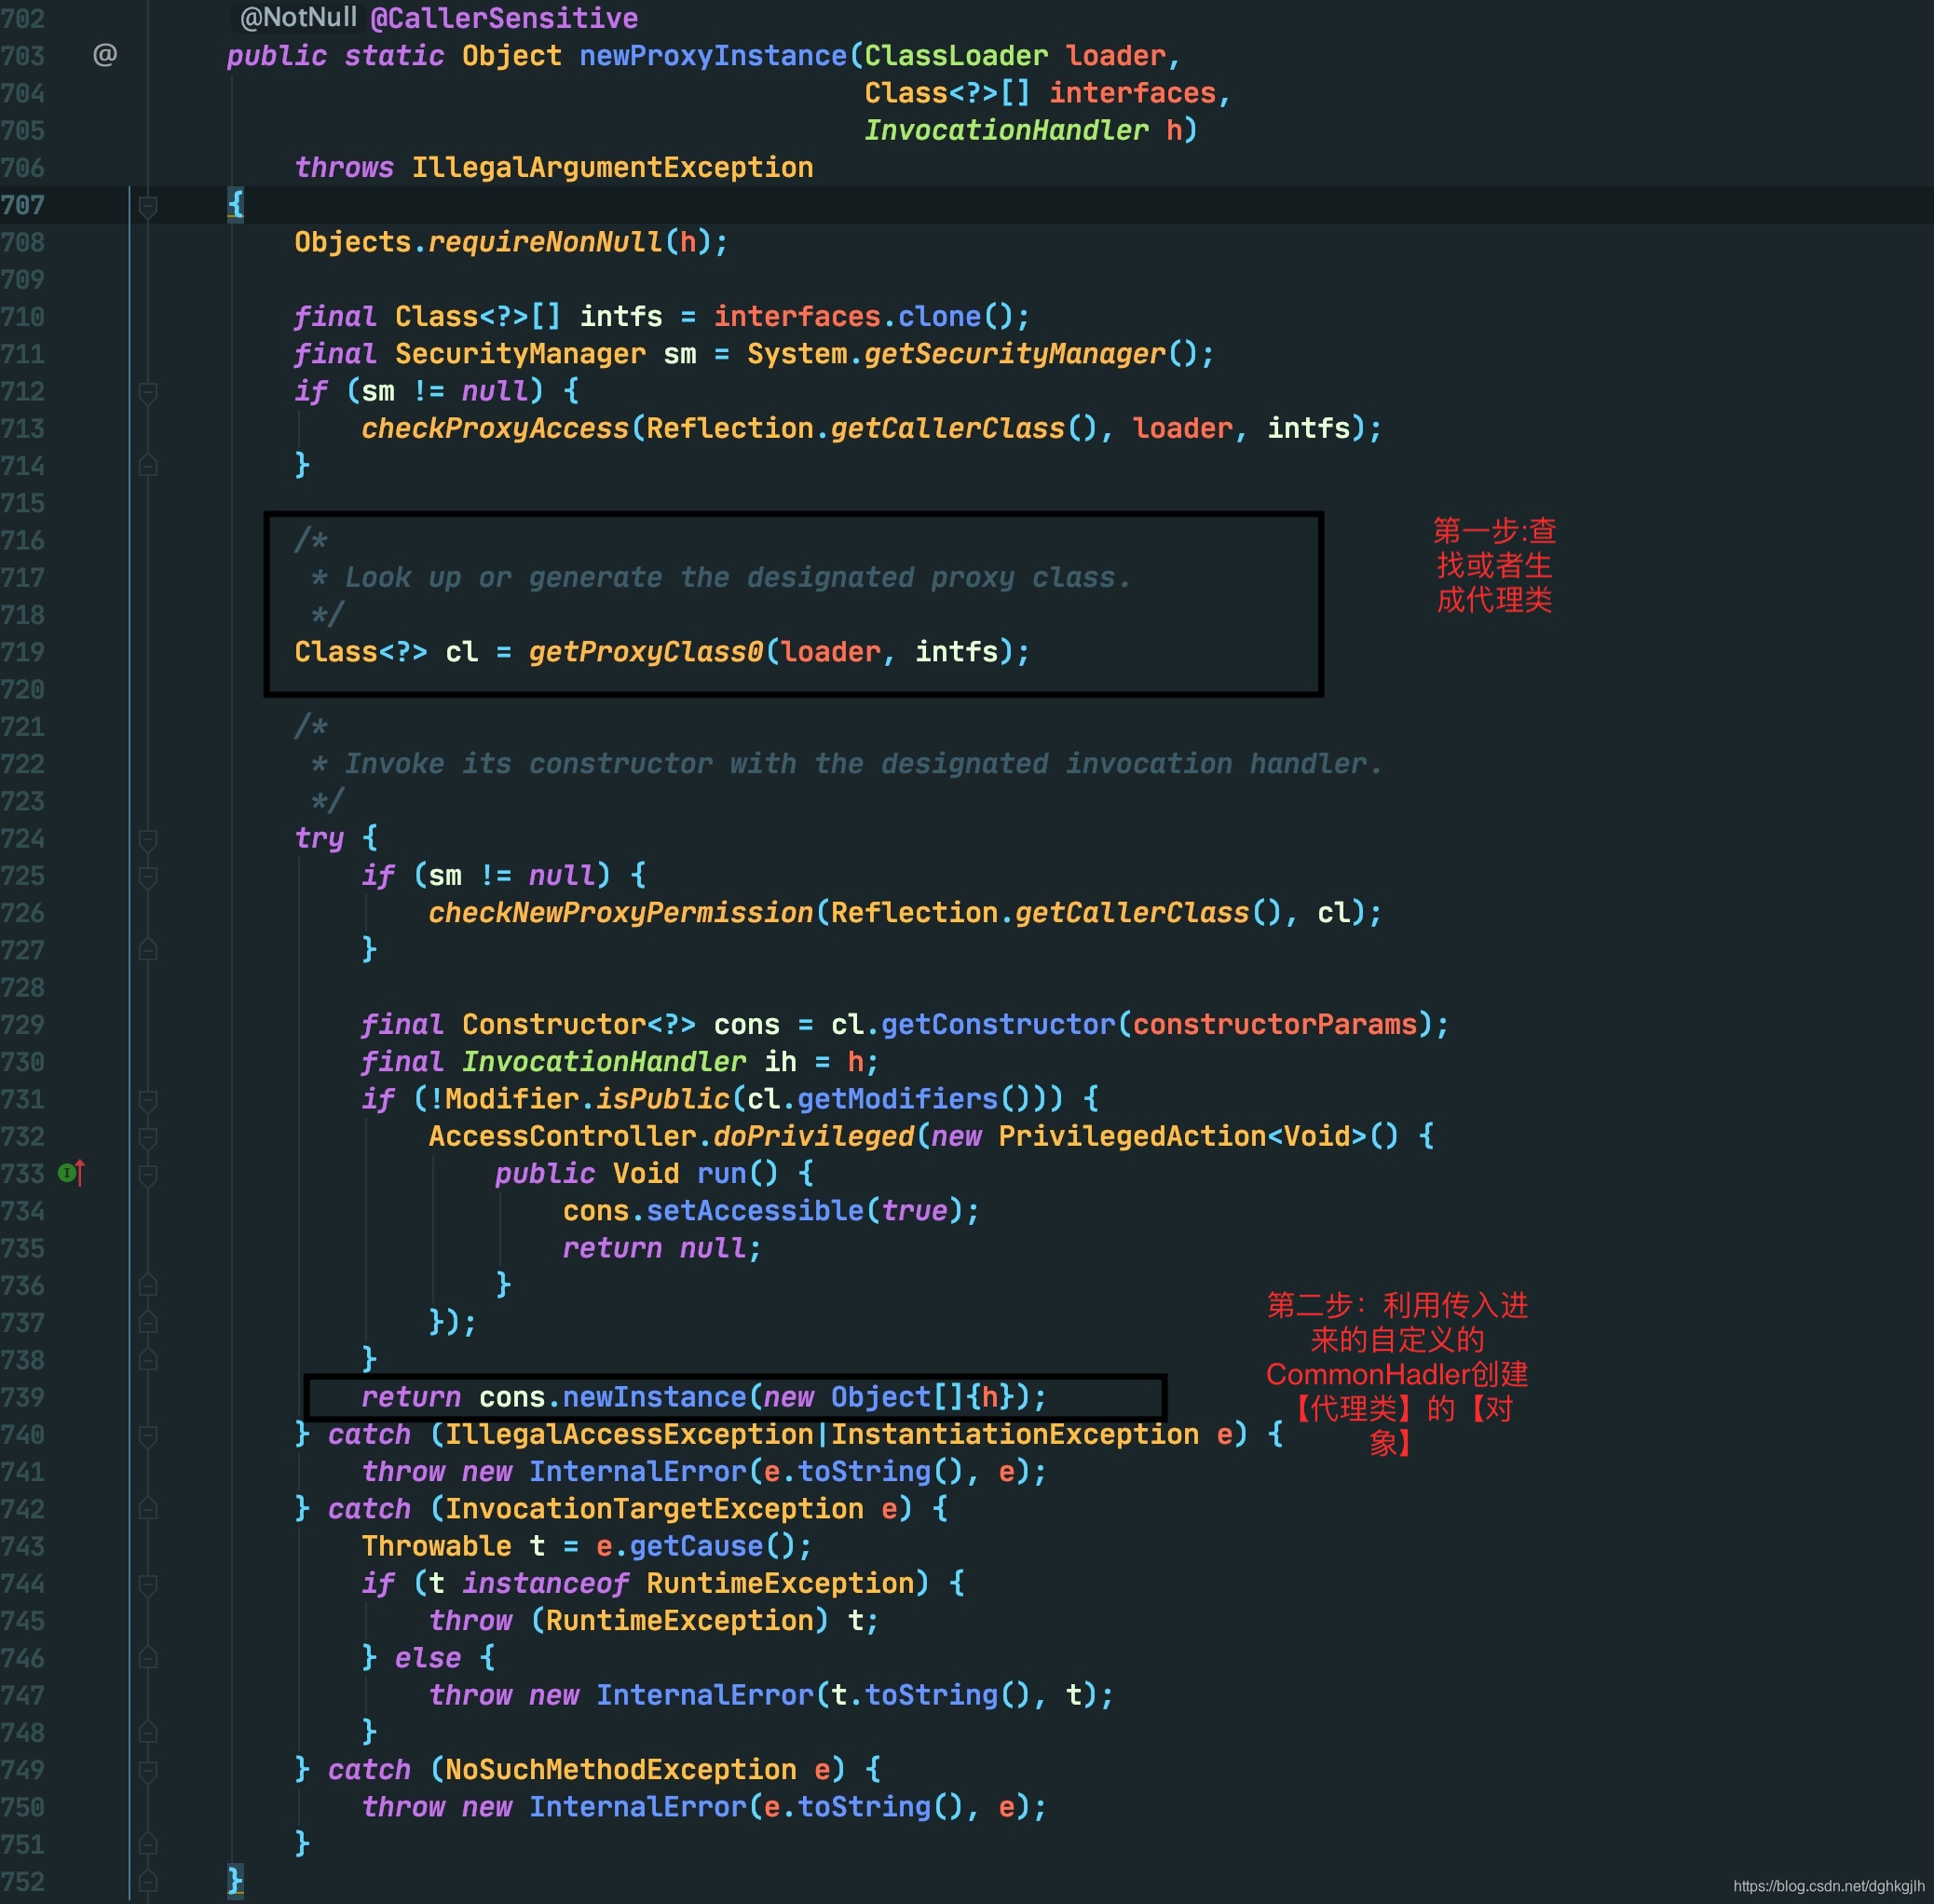Screen dimensions: 1934x1904
Task: Click the checkNewProxyPermission method call
Action: point(620,913)
